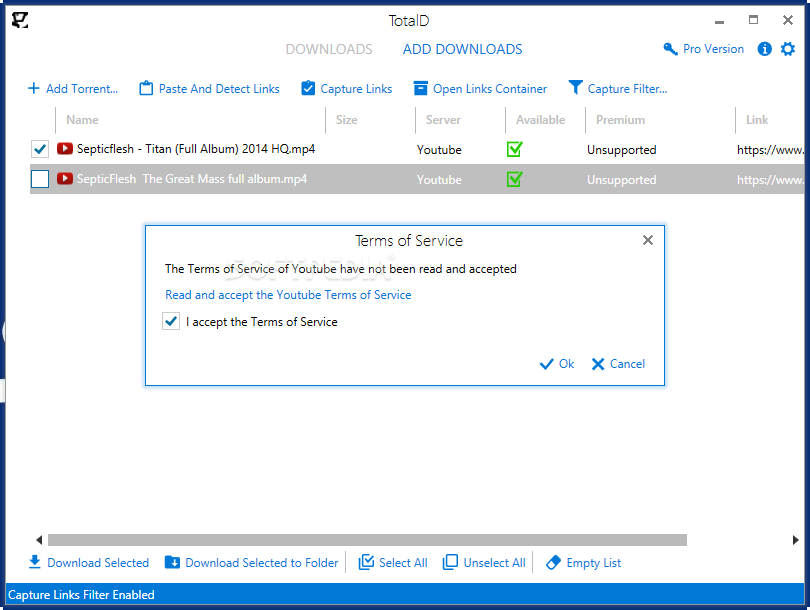Image resolution: width=810 pixels, height=610 pixels.
Task: Open Read and accept Youtube Terms link
Action: click(288, 295)
